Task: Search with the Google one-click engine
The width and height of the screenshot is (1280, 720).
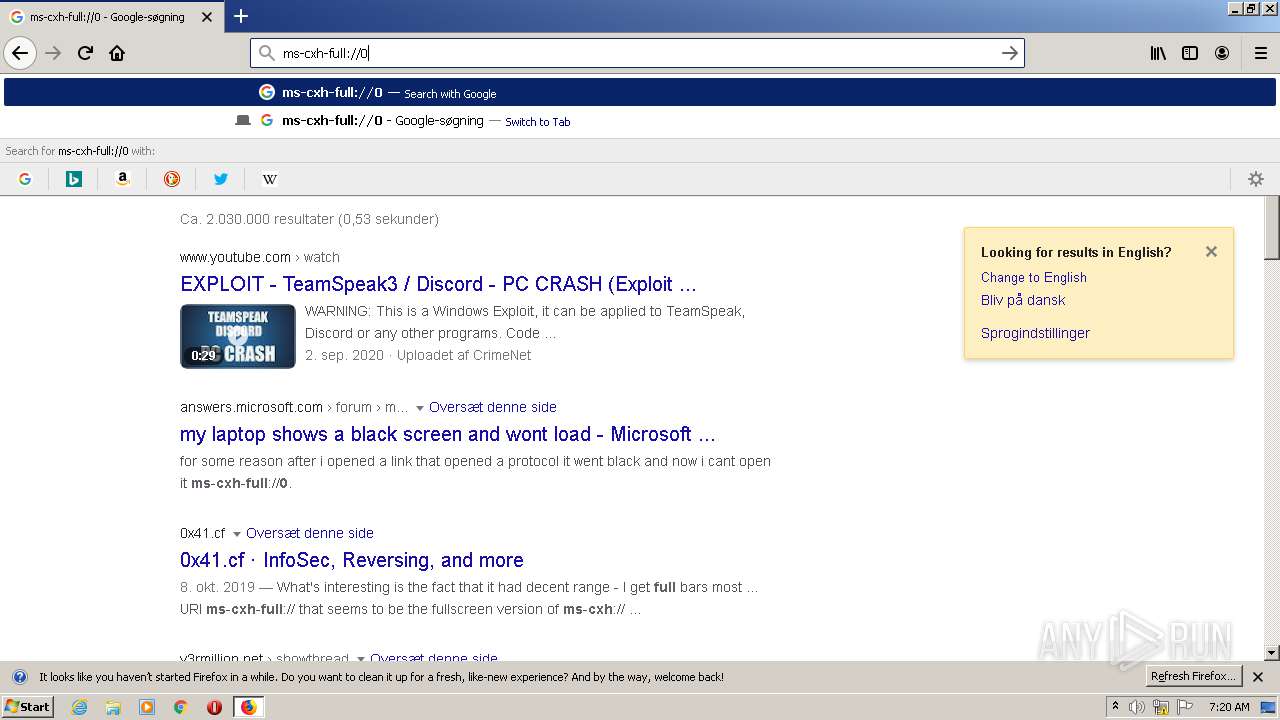Action: [25, 179]
